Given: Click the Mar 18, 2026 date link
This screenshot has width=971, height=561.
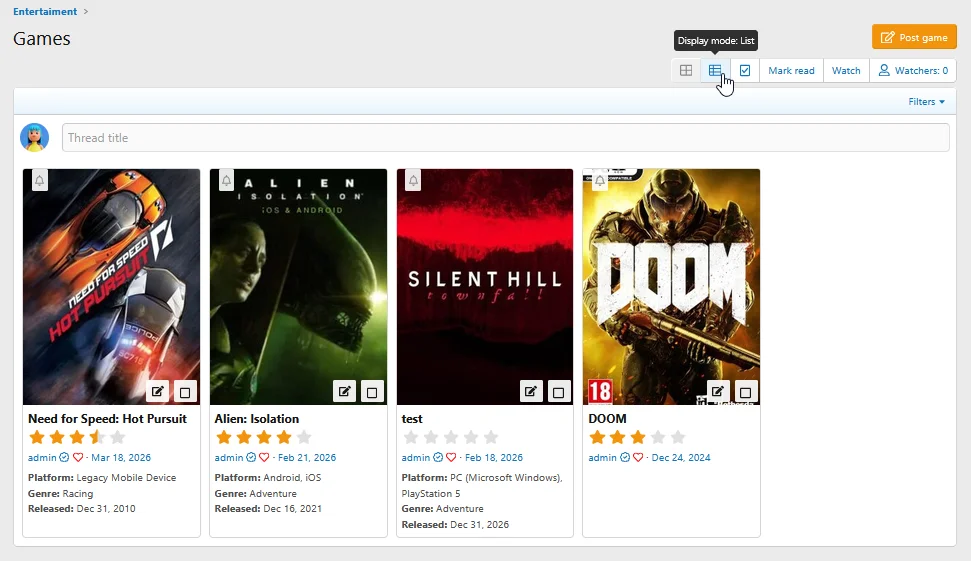Looking at the screenshot, I should coord(121,458).
